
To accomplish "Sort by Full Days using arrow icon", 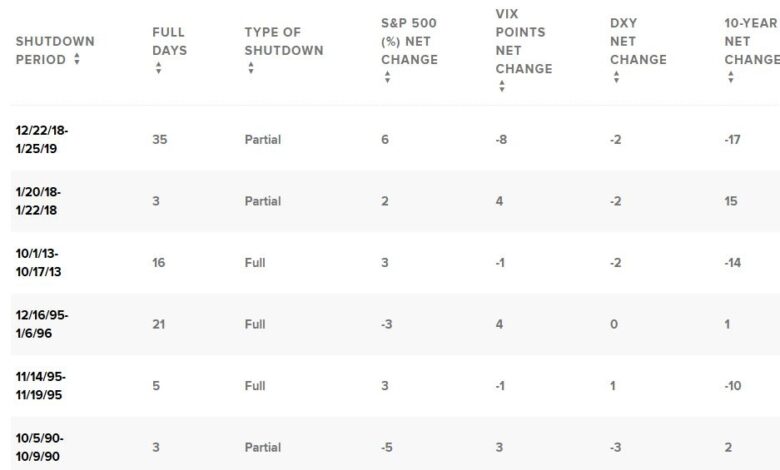I will pos(157,69).
